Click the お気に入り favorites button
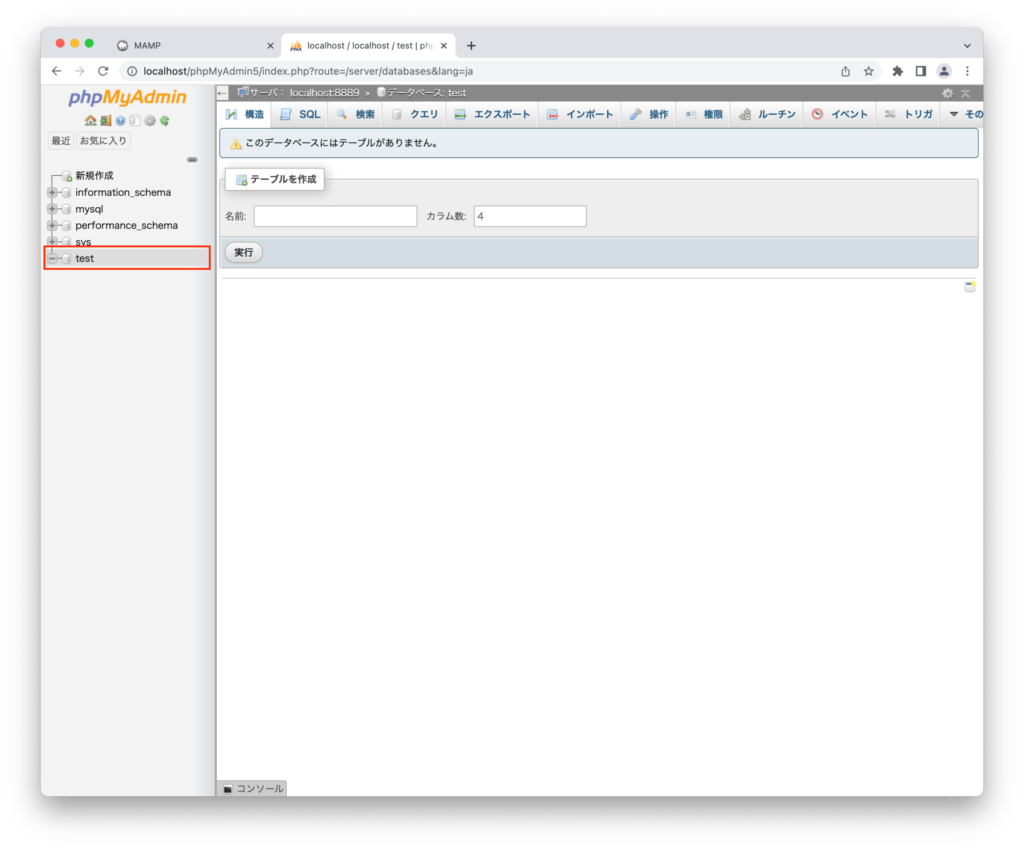This screenshot has height=850, width=1024. click(x=103, y=141)
